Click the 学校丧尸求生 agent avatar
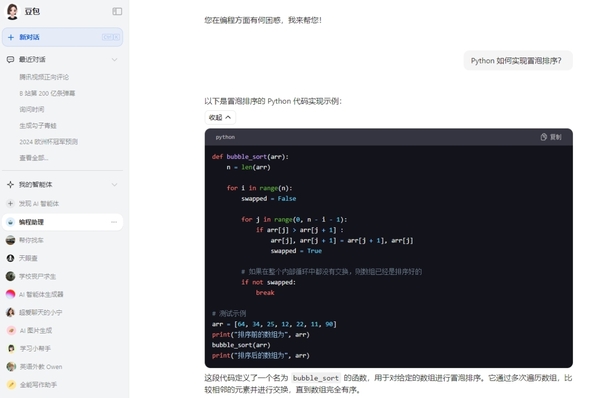 [x=10, y=276]
